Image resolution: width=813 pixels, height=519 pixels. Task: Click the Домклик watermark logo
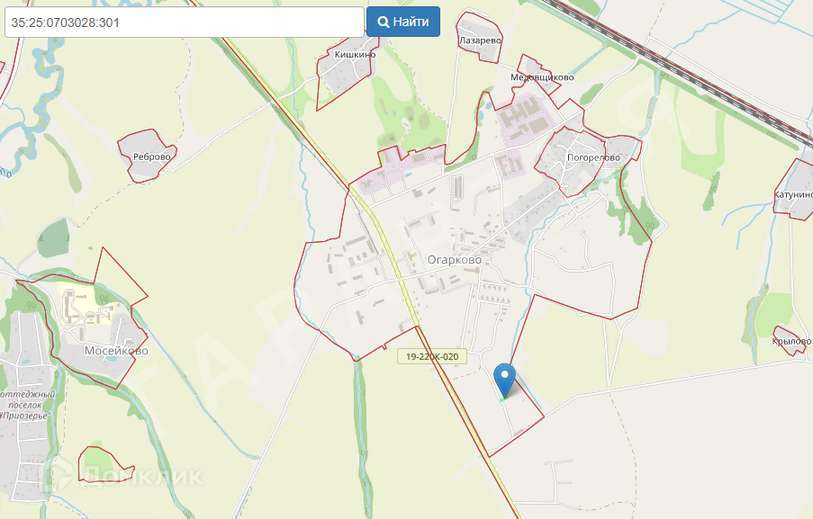pos(123,476)
